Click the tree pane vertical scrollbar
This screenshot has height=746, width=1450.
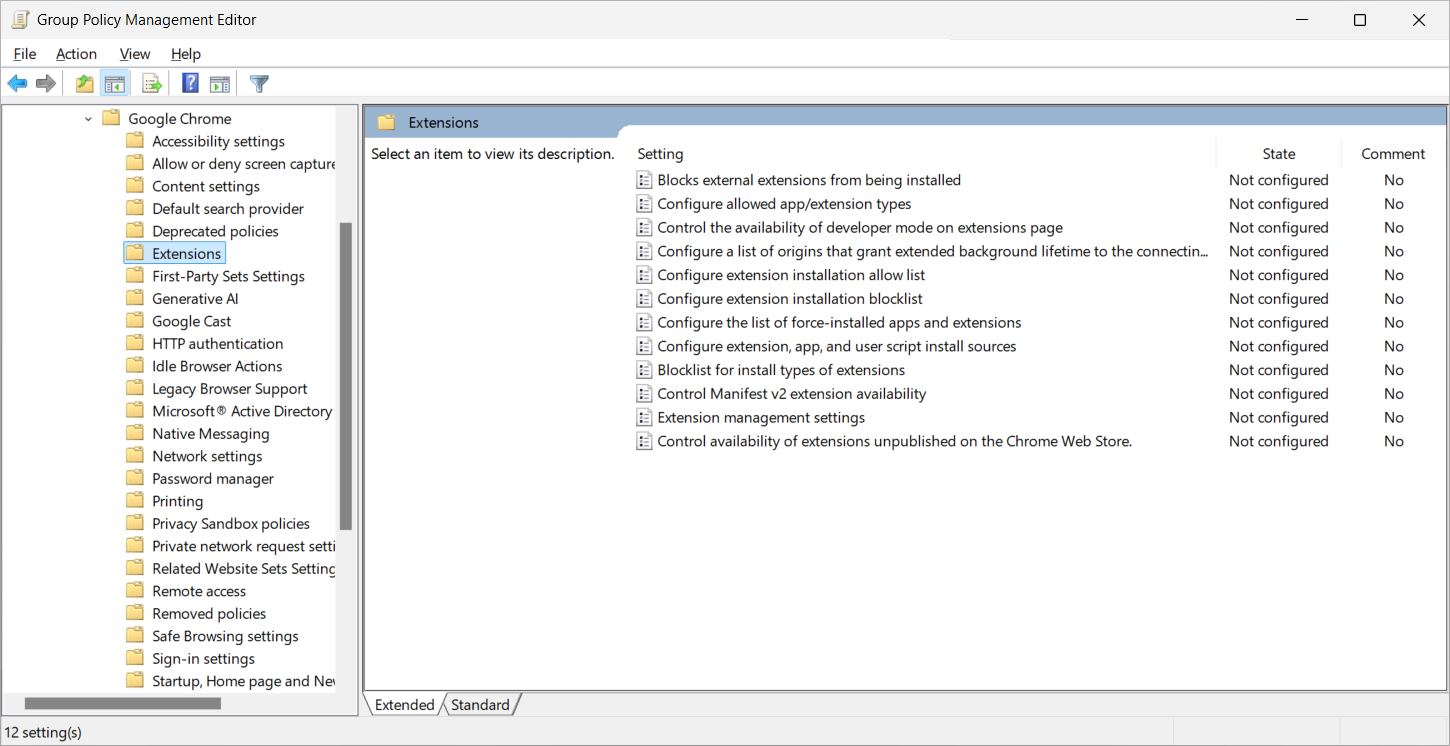click(x=346, y=376)
